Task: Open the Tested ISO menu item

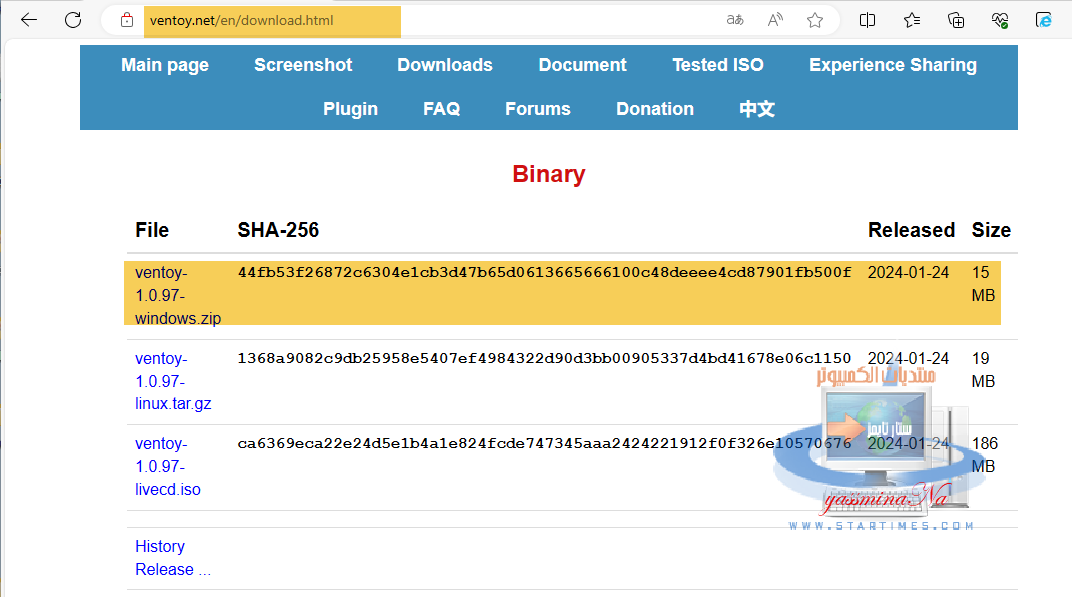Action: 717,65
